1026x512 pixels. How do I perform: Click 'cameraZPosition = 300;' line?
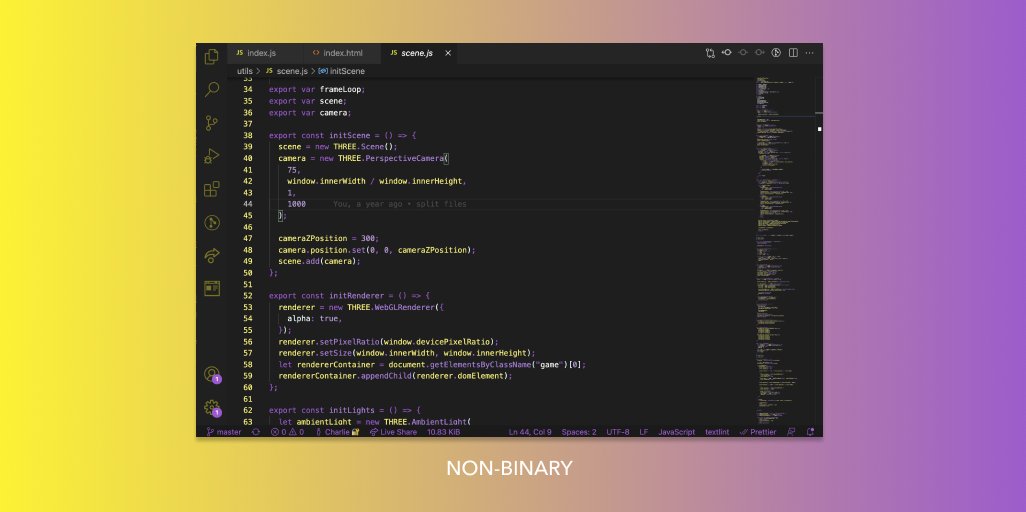click(328, 238)
